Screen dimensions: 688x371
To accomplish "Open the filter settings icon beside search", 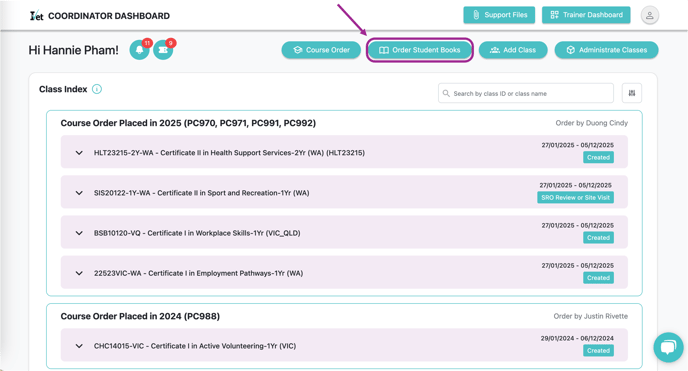I will click(632, 93).
